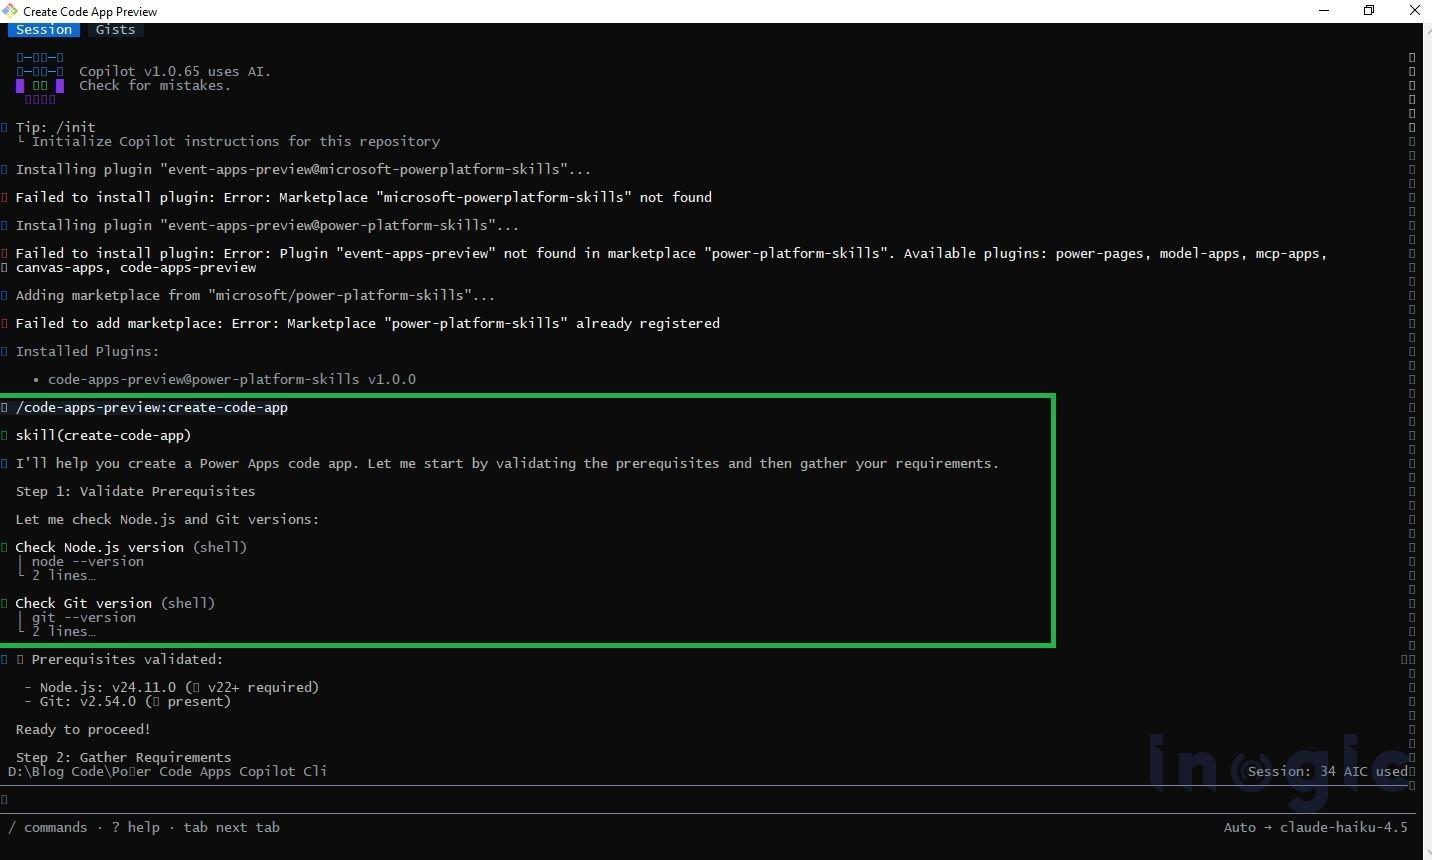The image size is (1432, 860).
Task: Select 'code-apps-preview@power-platform-skills v1.0.0' entry
Action: click(232, 379)
